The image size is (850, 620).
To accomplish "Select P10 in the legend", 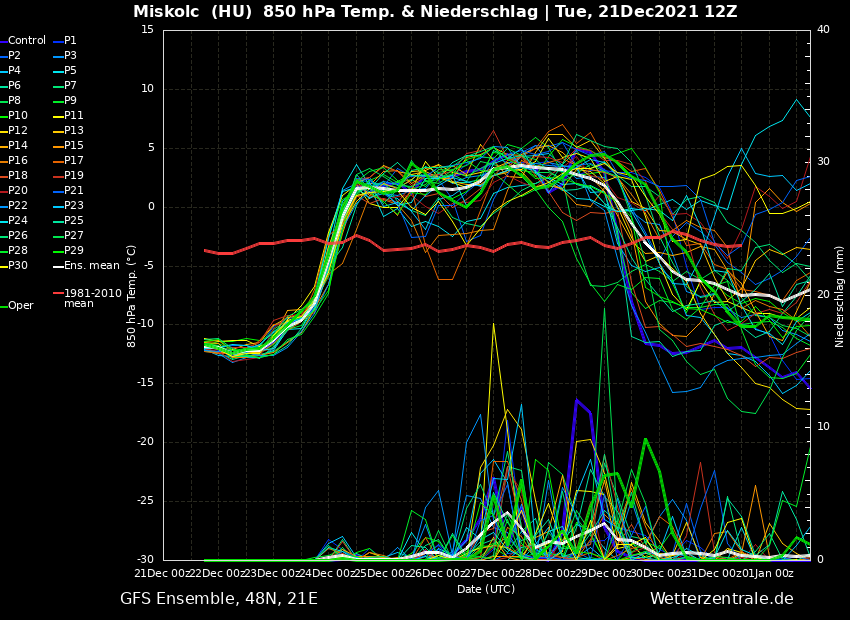I will (x=18, y=116).
